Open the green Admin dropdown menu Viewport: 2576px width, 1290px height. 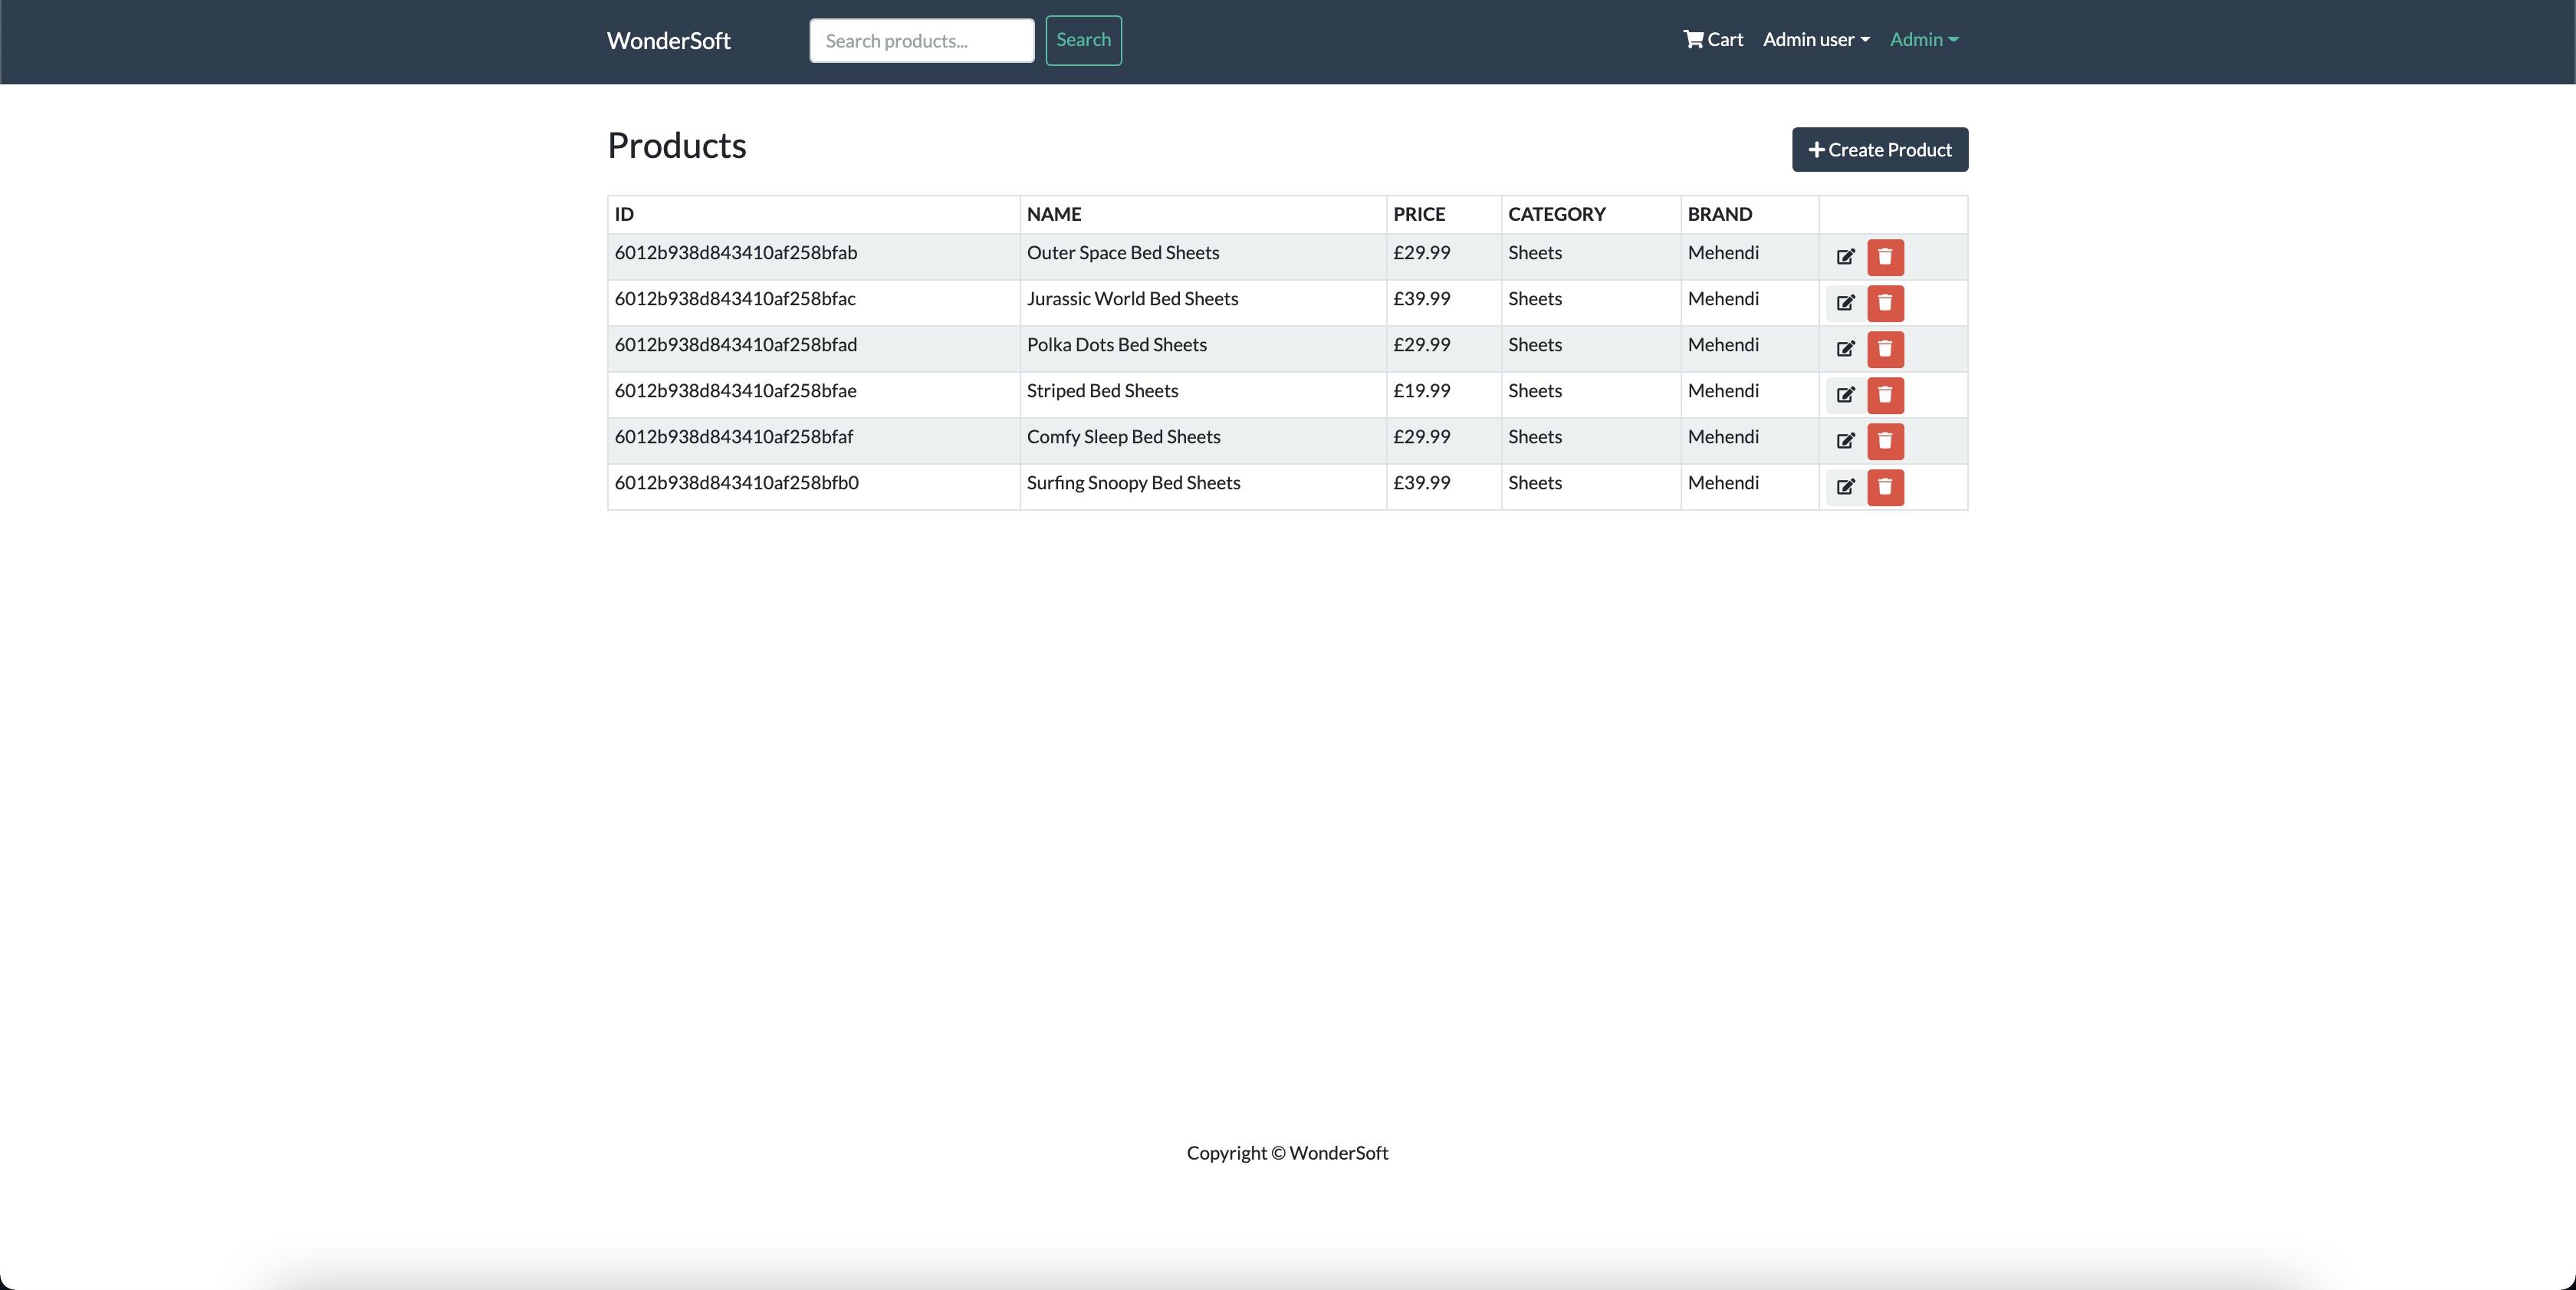point(1923,40)
